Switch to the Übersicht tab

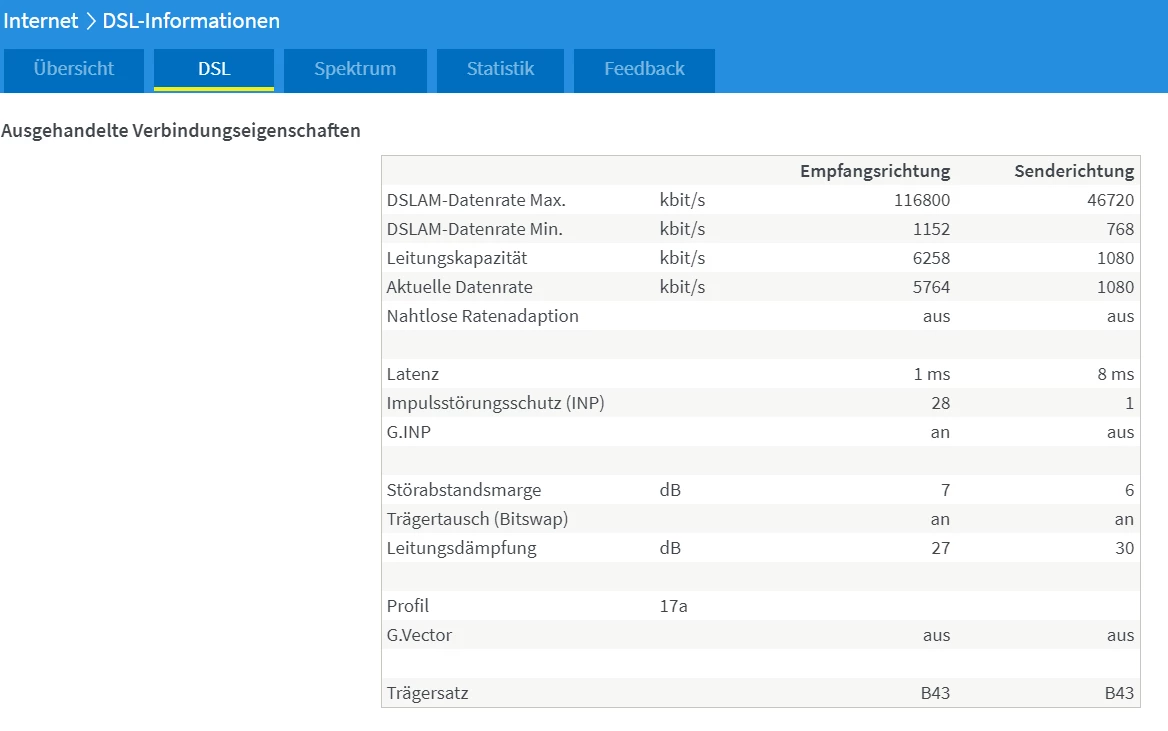[74, 69]
